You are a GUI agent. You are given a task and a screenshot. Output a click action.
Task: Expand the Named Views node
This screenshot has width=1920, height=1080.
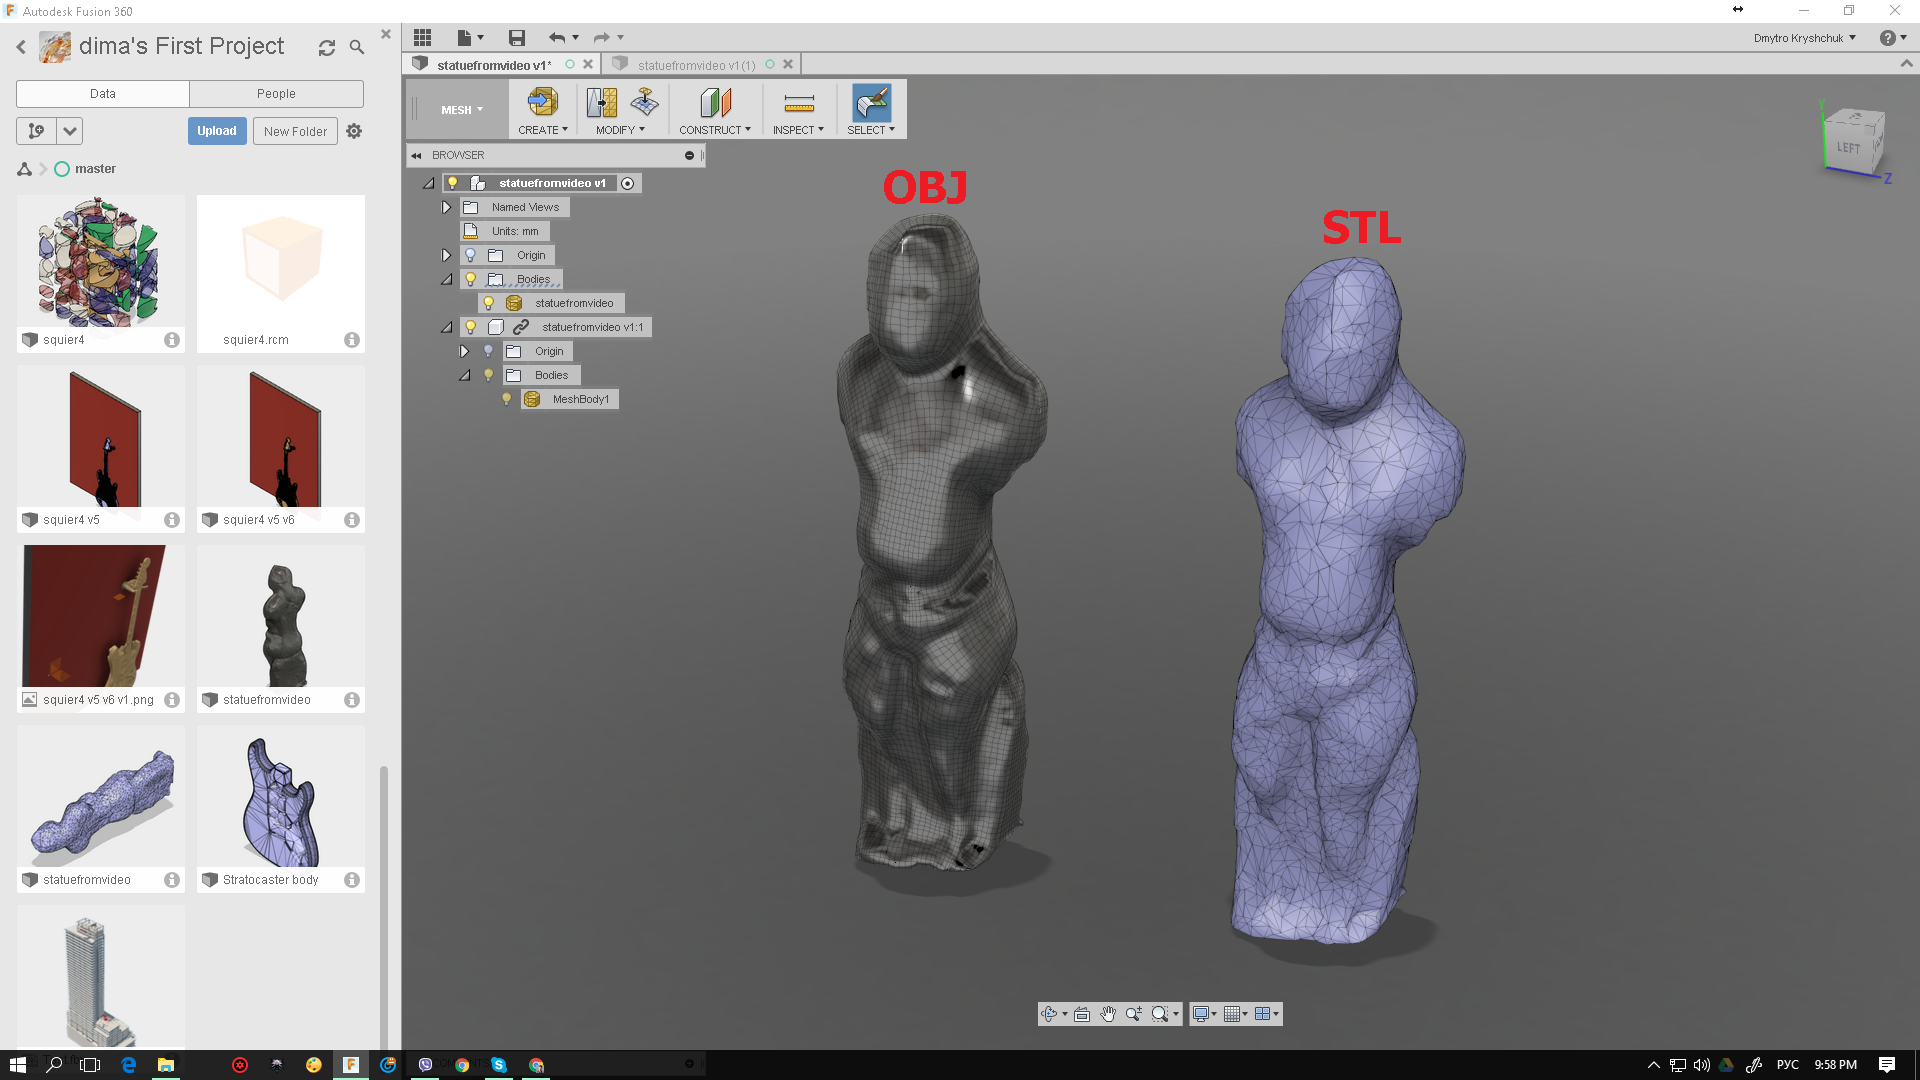pos(446,207)
